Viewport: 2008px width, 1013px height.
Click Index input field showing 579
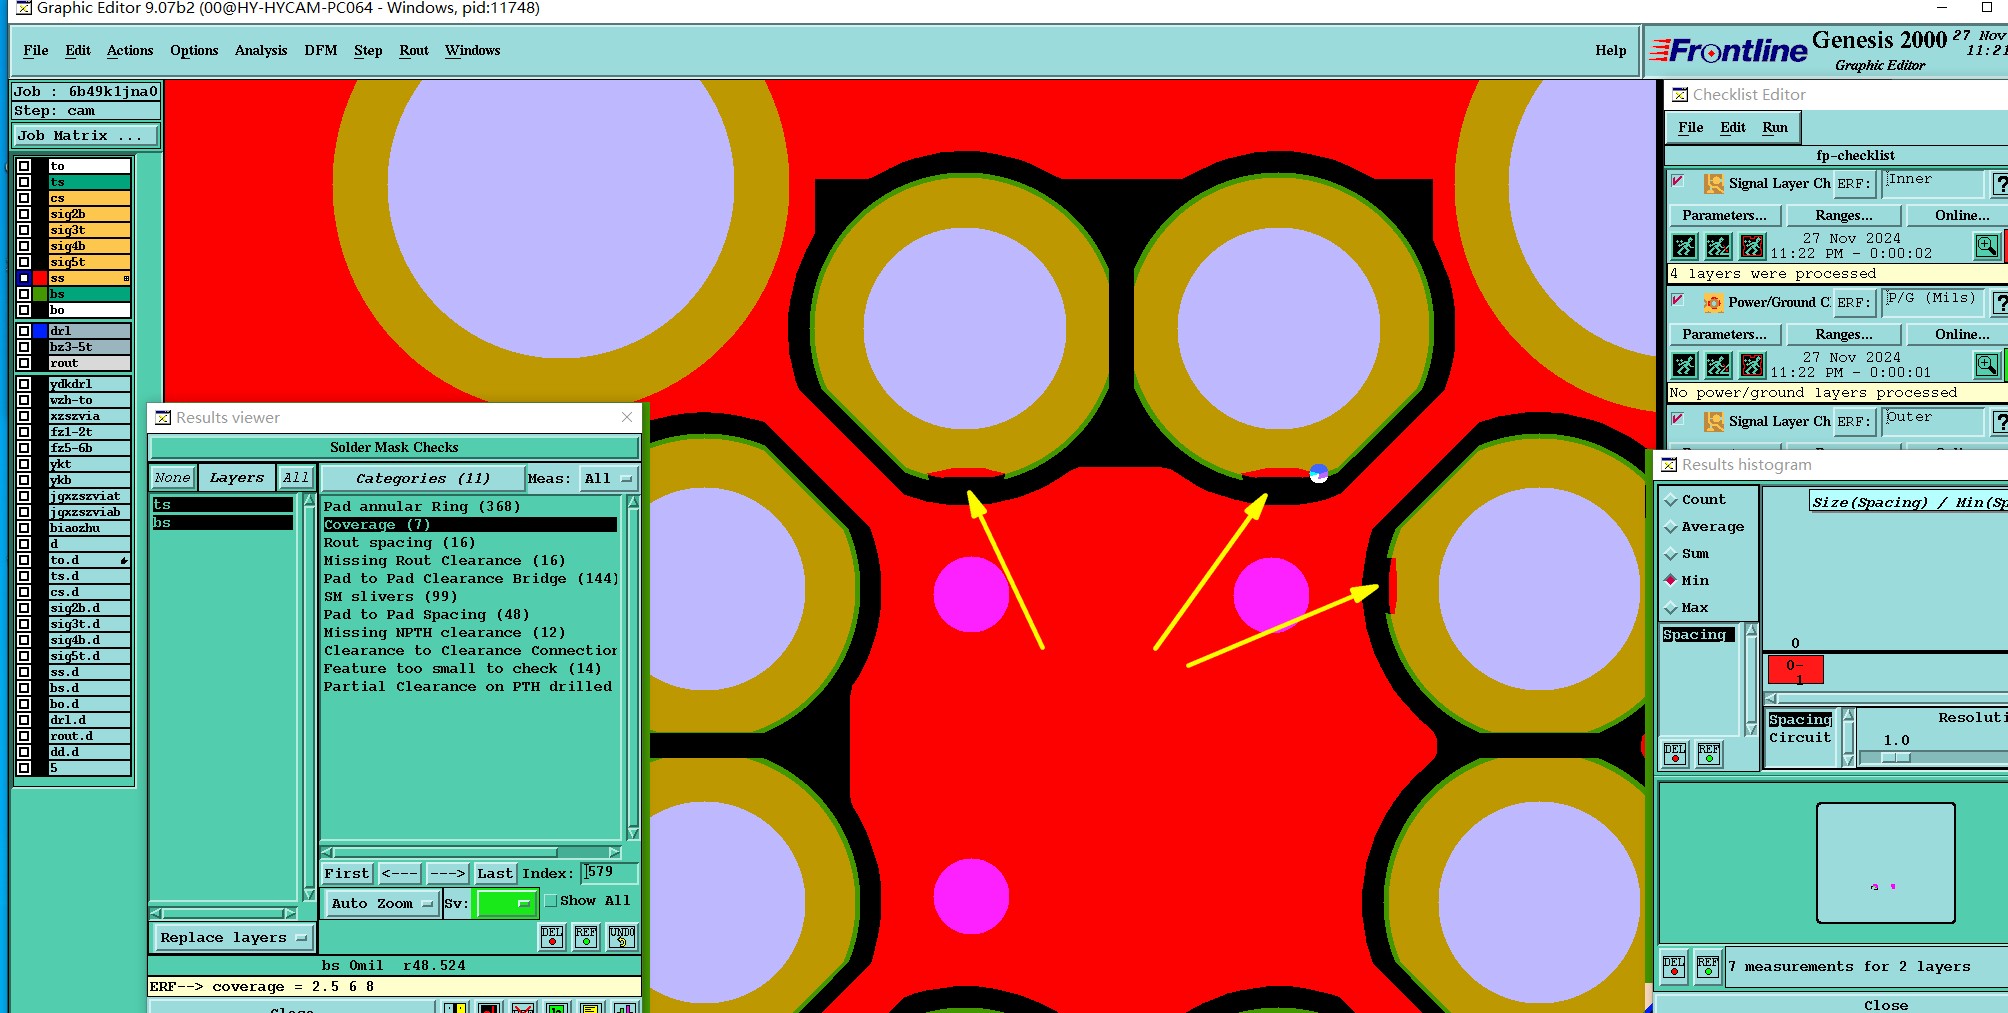[x=611, y=873]
